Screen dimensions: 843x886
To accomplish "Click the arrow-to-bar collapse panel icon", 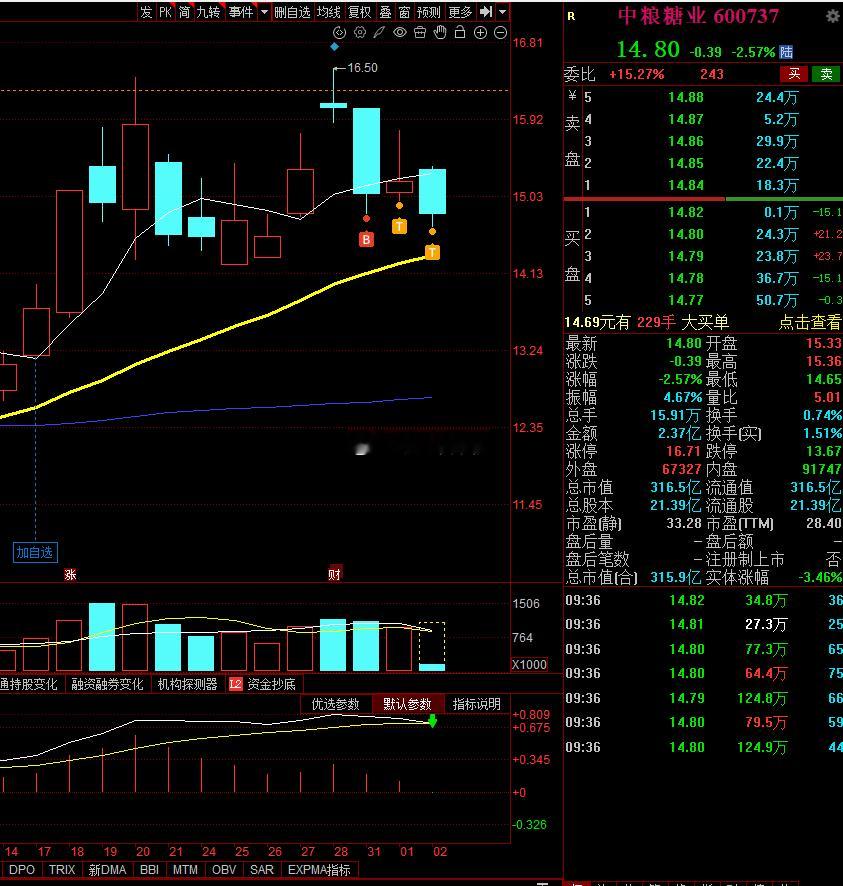I will (486, 11).
